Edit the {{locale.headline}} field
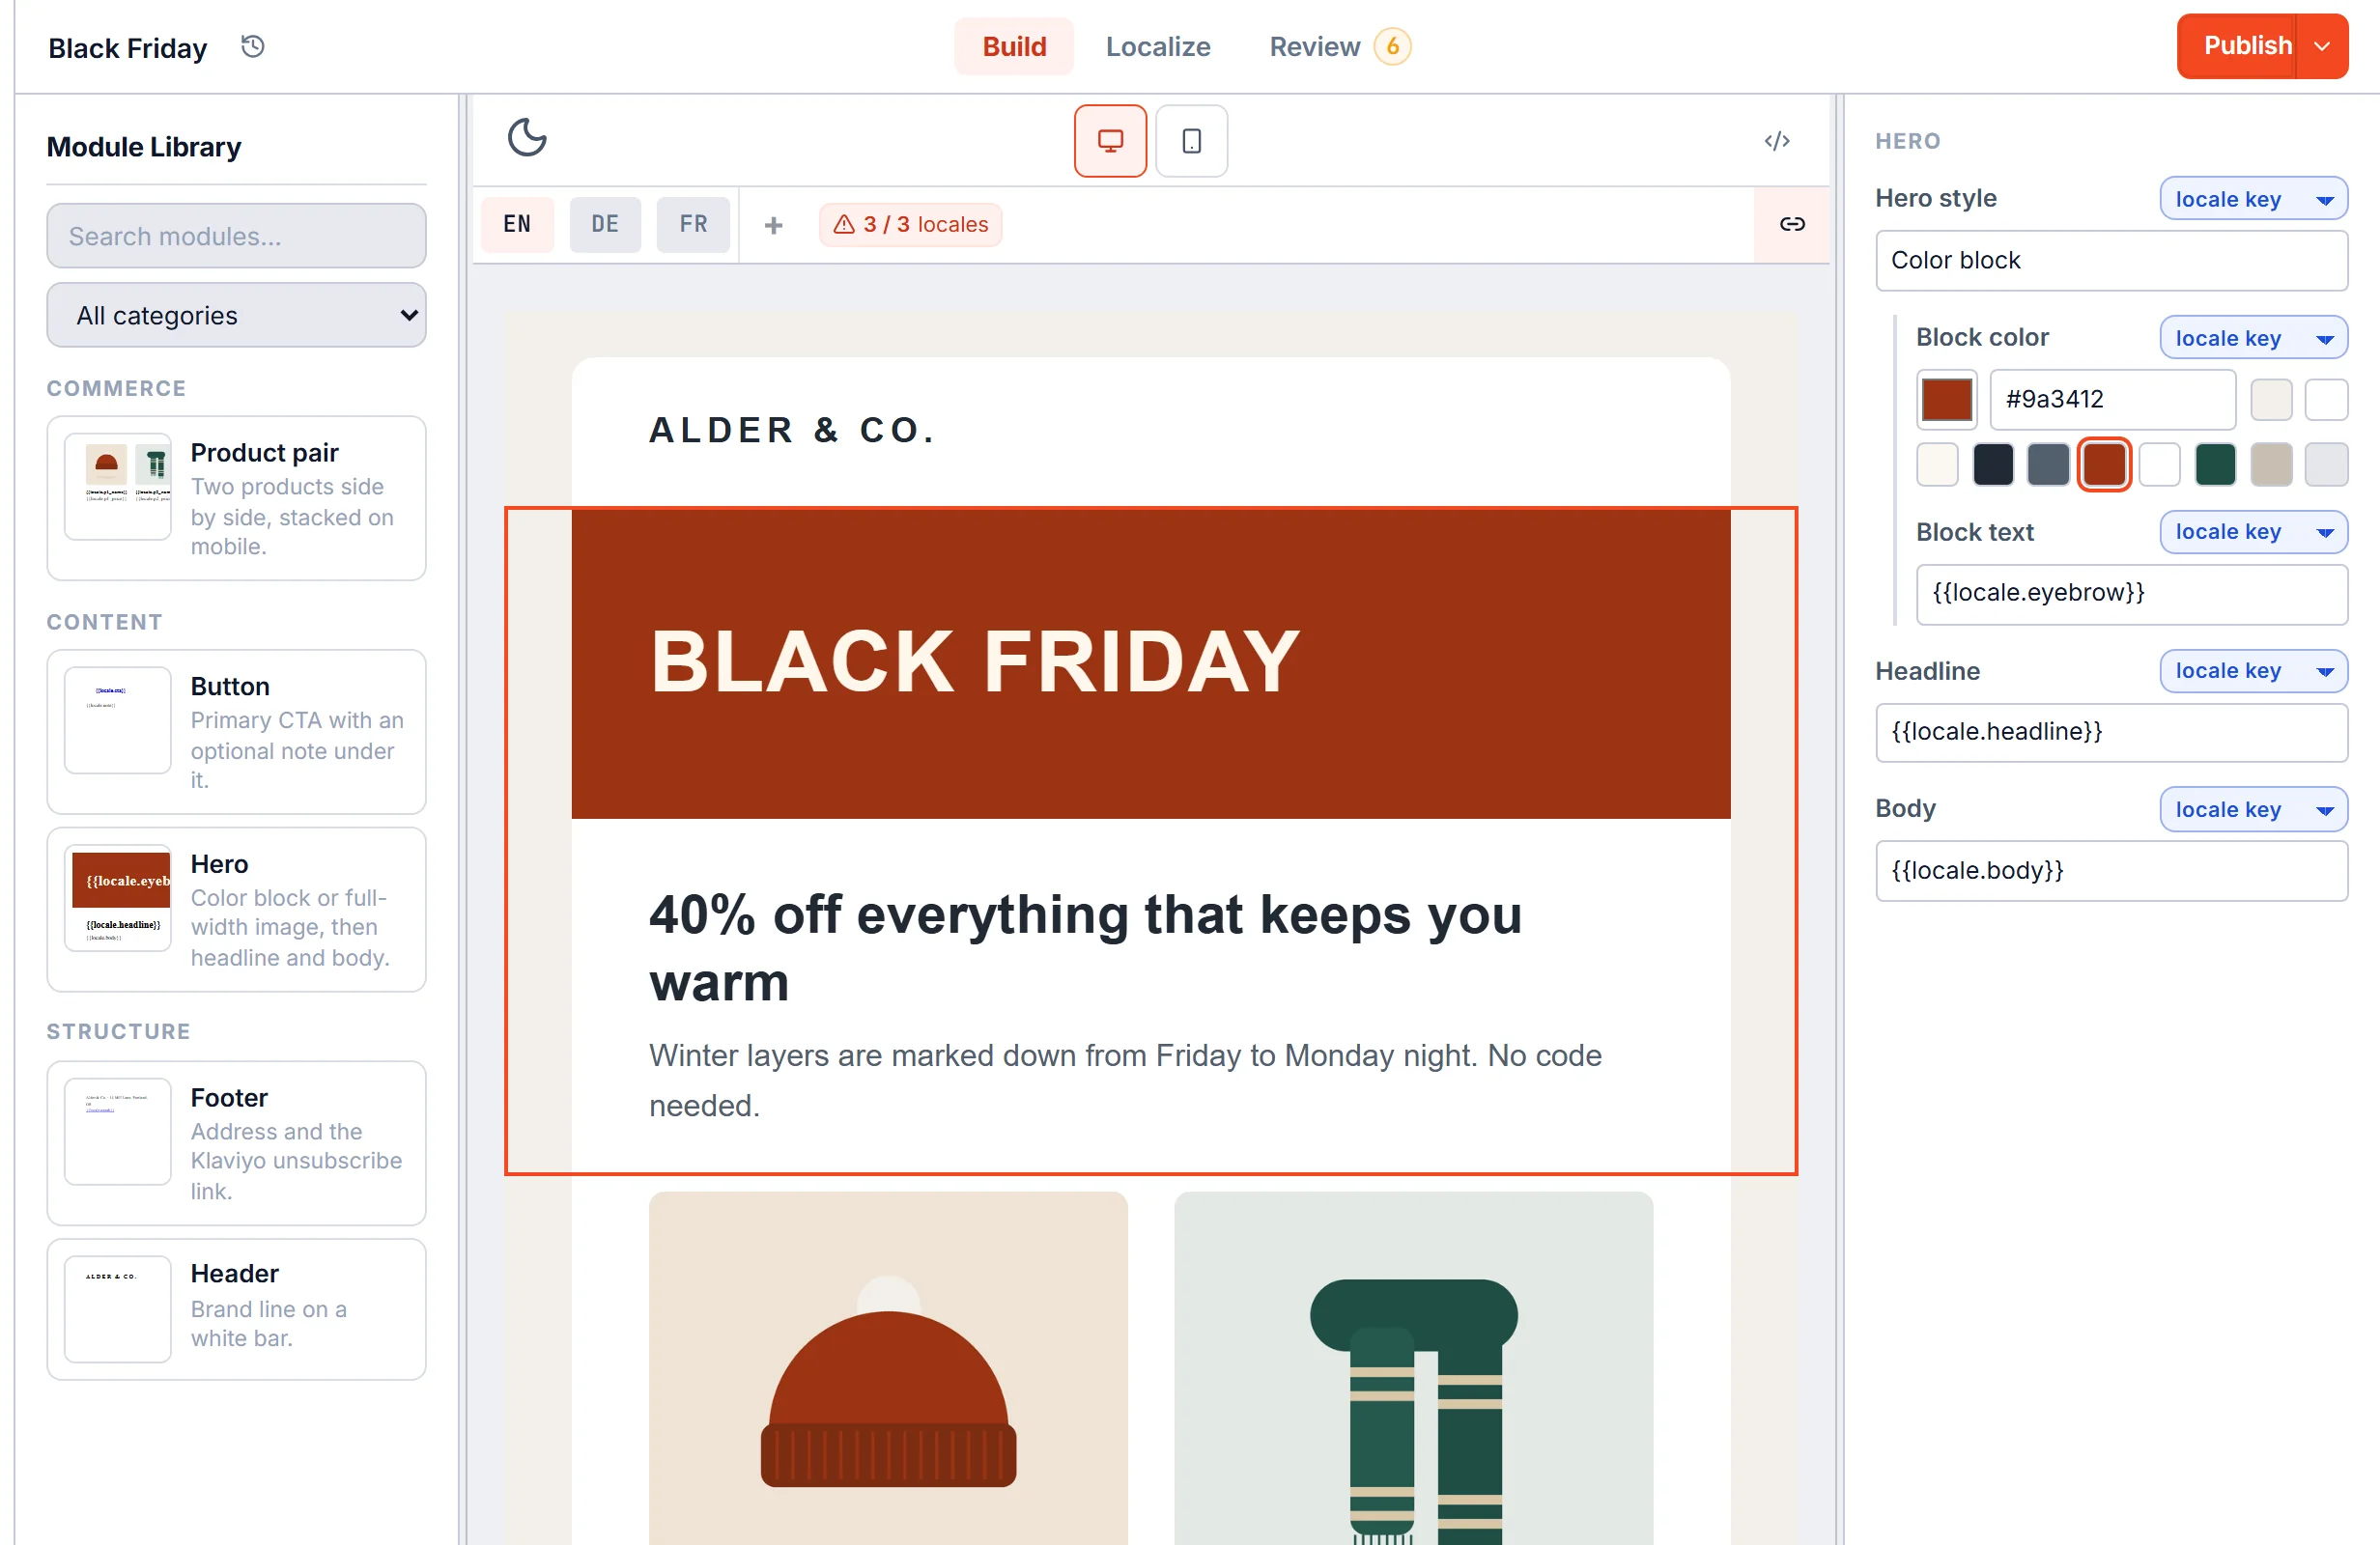 (x=2111, y=733)
